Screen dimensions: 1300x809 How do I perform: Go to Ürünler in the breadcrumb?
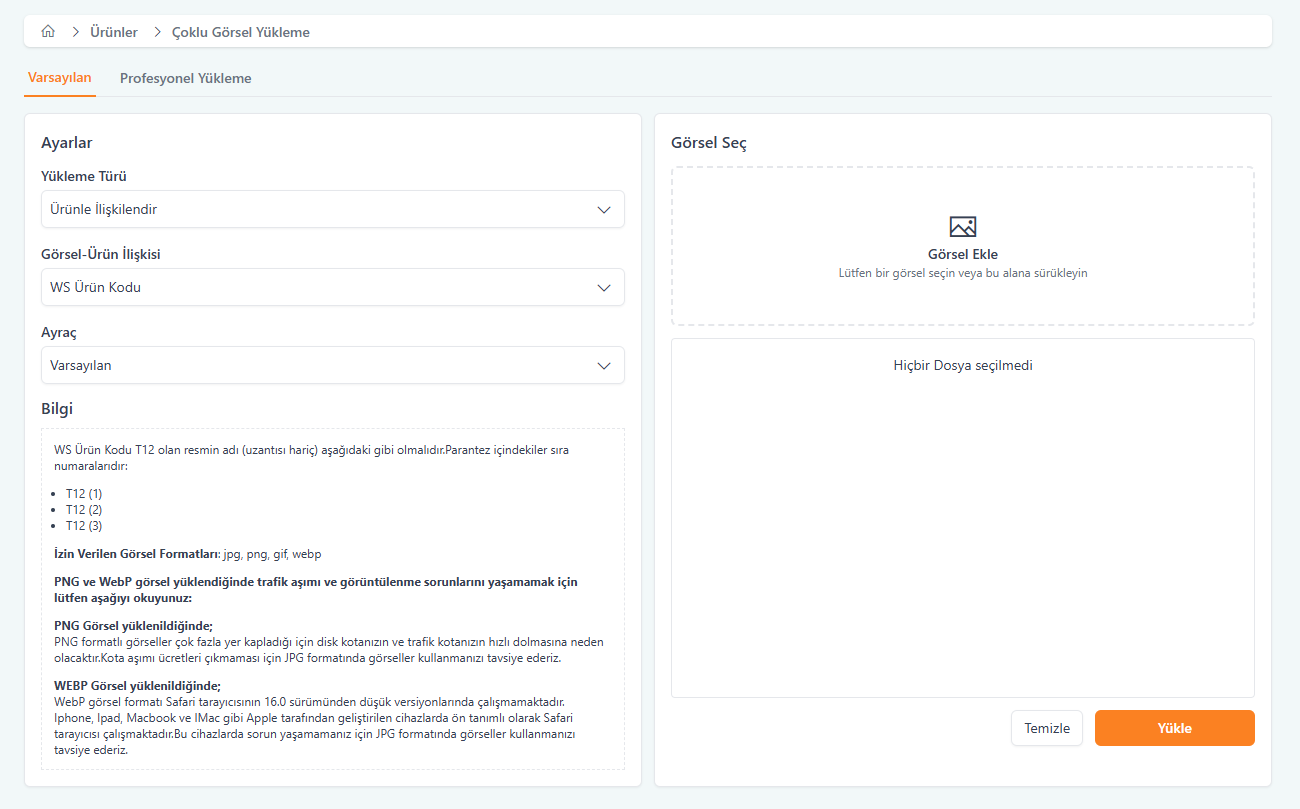pos(114,32)
